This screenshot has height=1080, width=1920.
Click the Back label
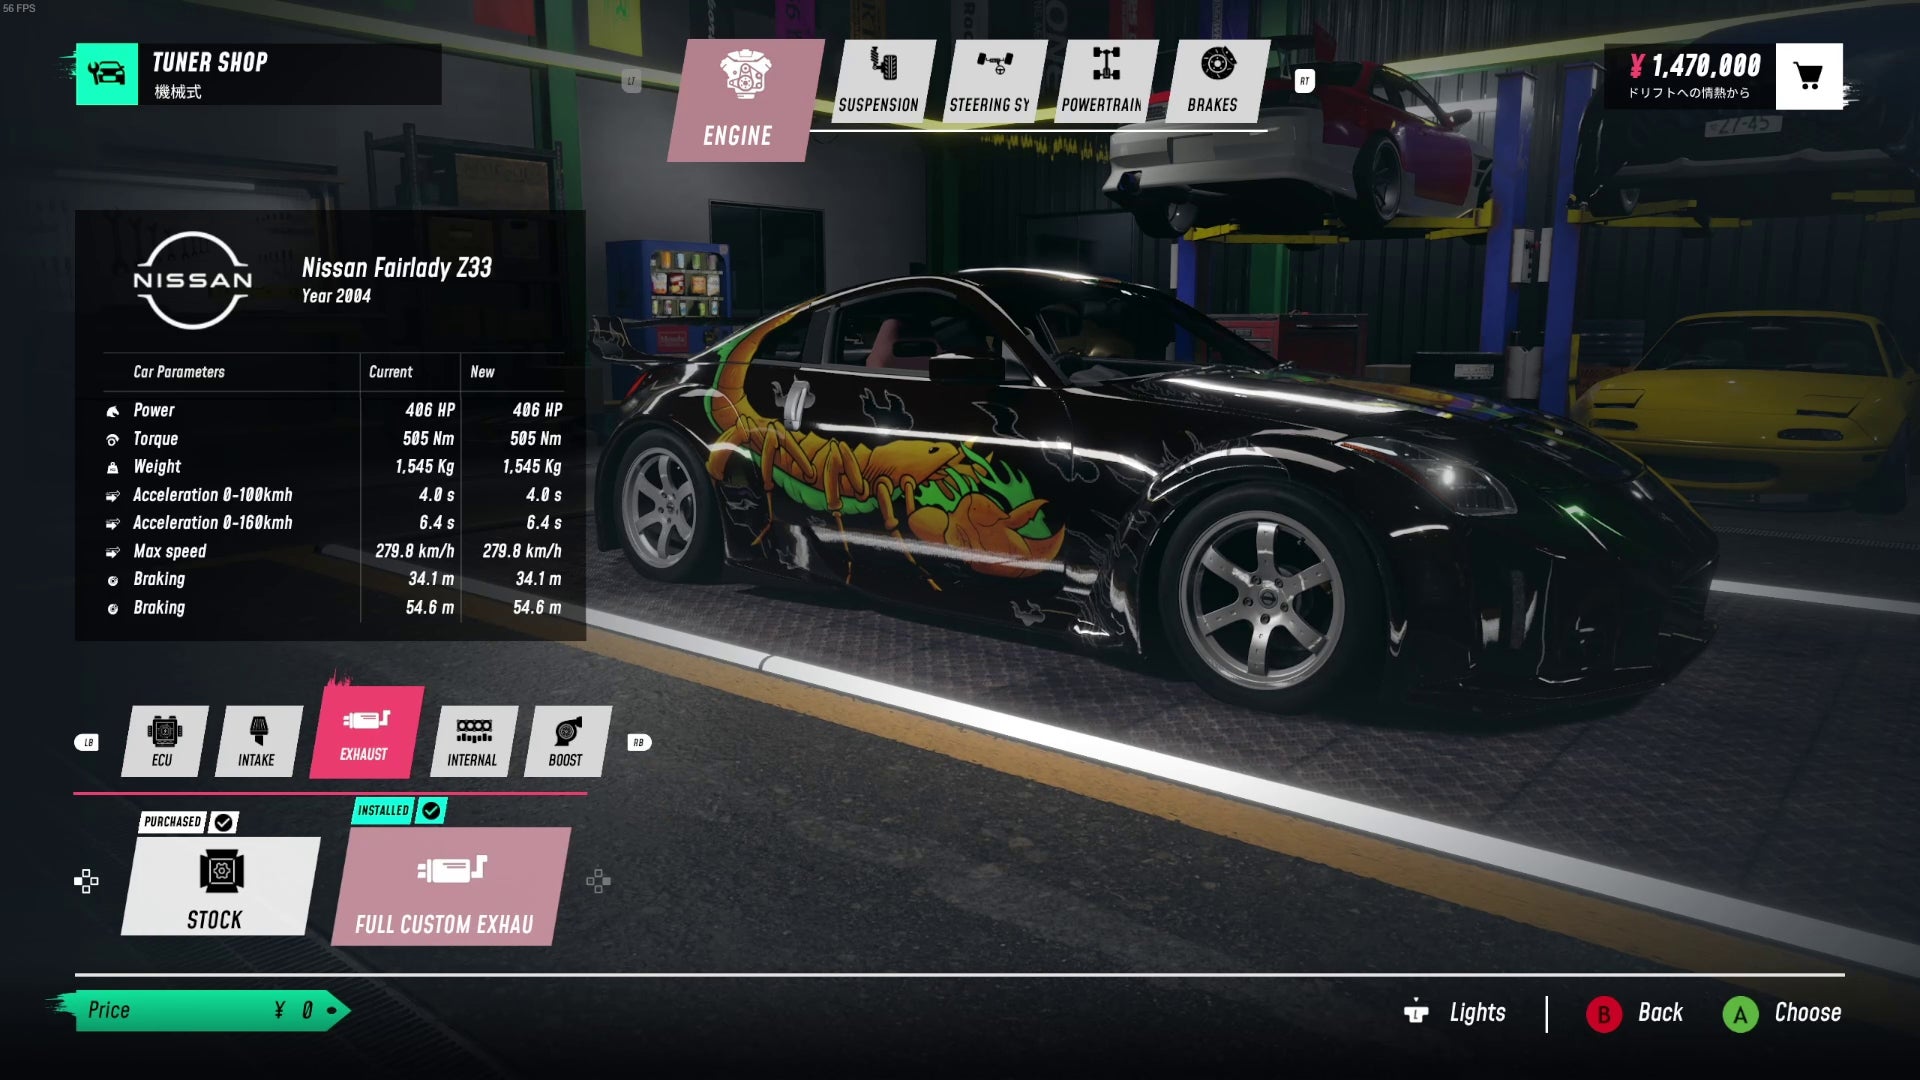click(1660, 1012)
